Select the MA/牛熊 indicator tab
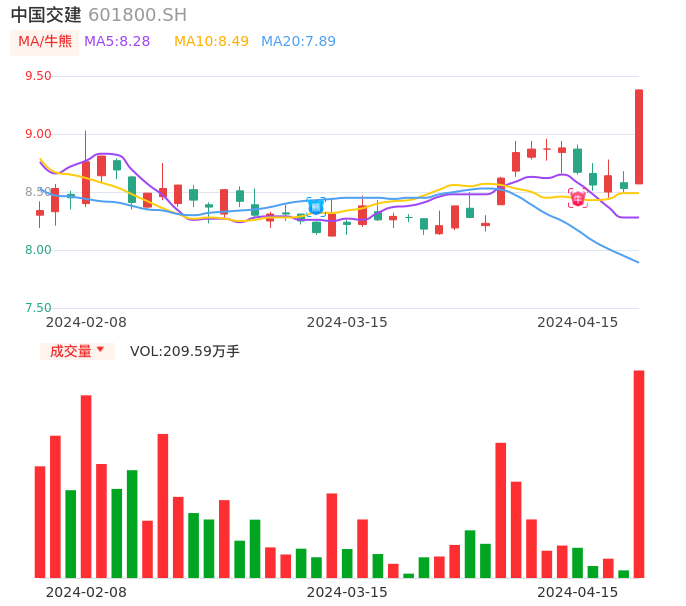The width and height of the screenshot is (686, 606). (45, 42)
